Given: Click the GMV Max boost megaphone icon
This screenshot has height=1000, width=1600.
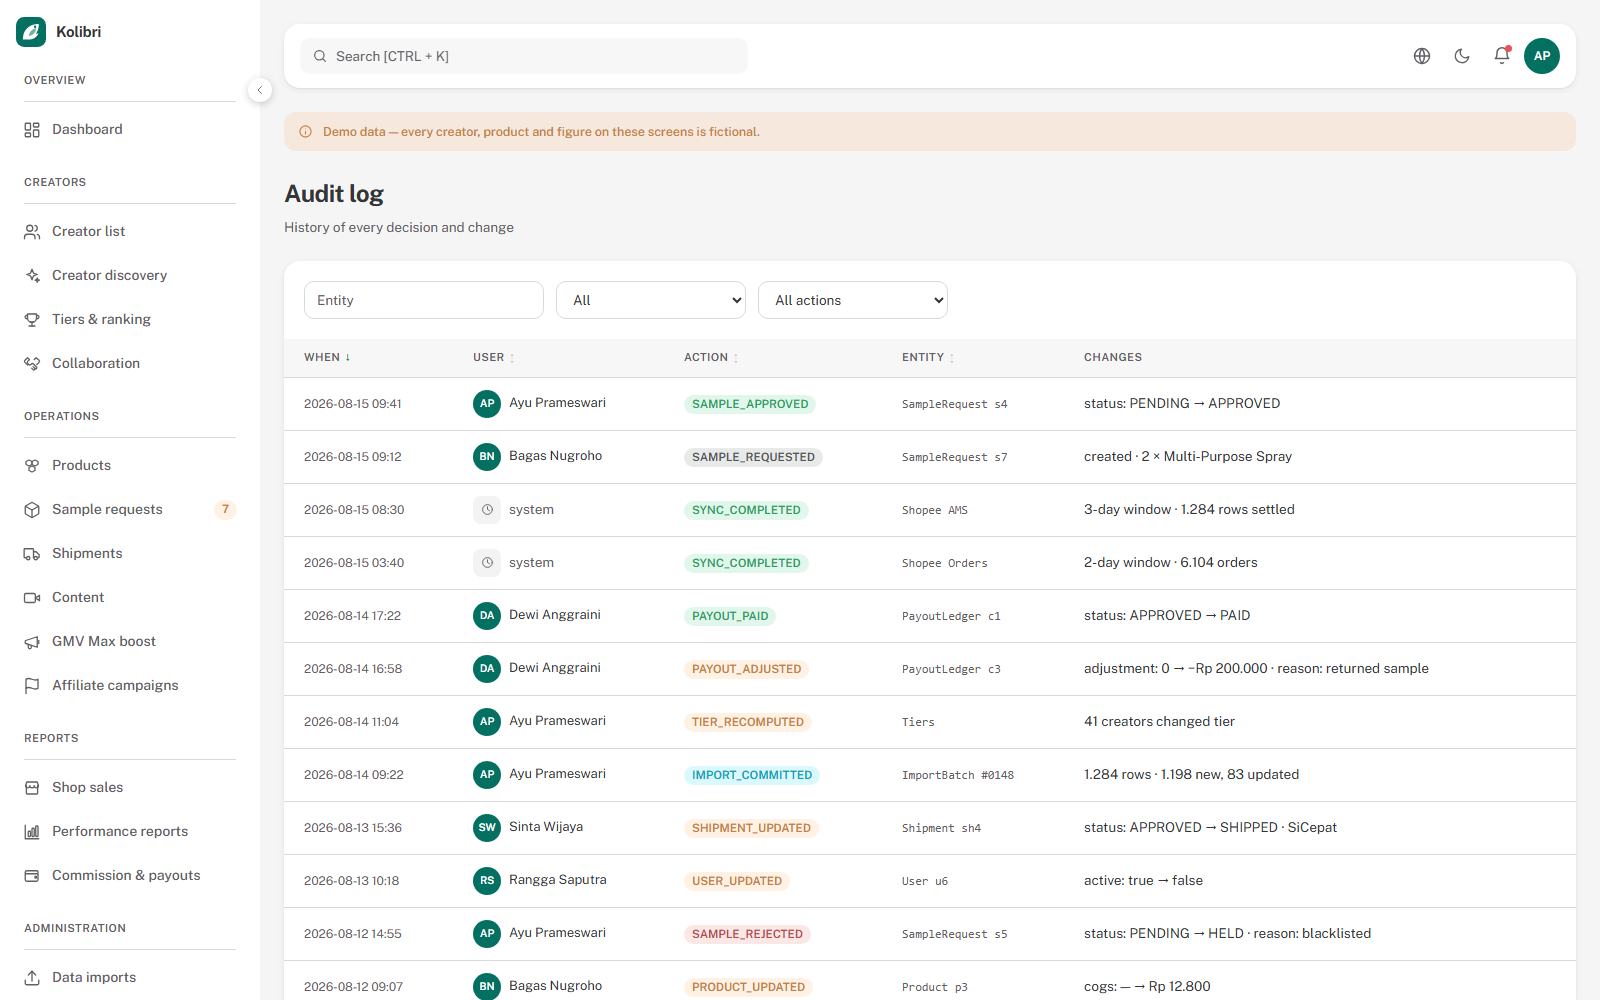Looking at the screenshot, I should [x=32, y=641].
